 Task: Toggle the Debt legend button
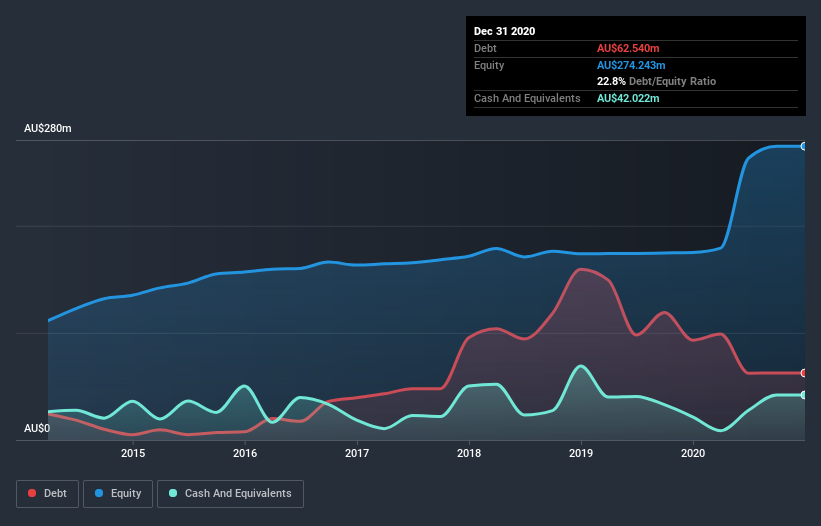coord(48,494)
